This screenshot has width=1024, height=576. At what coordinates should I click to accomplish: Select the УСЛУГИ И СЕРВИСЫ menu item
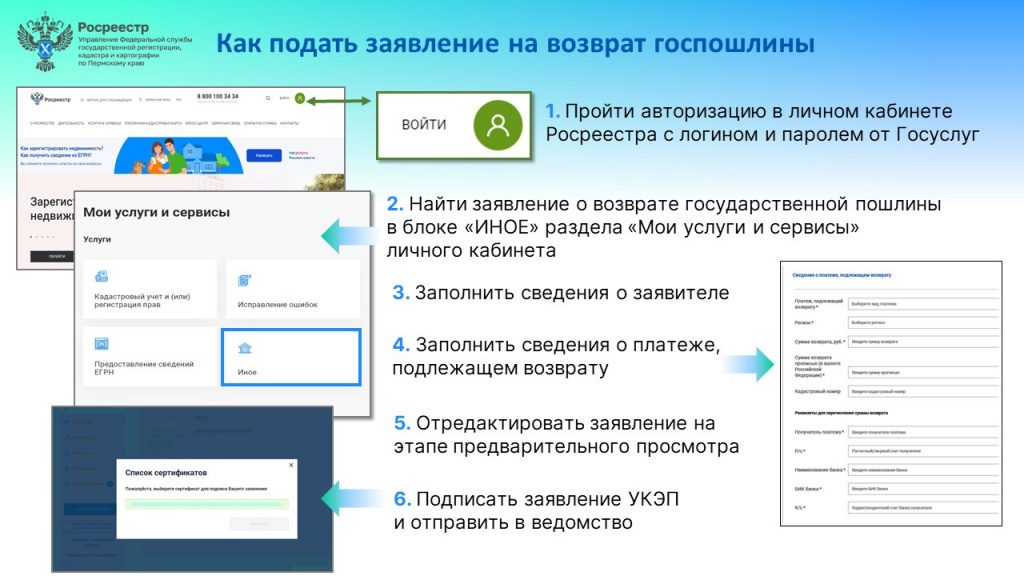tap(104, 123)
